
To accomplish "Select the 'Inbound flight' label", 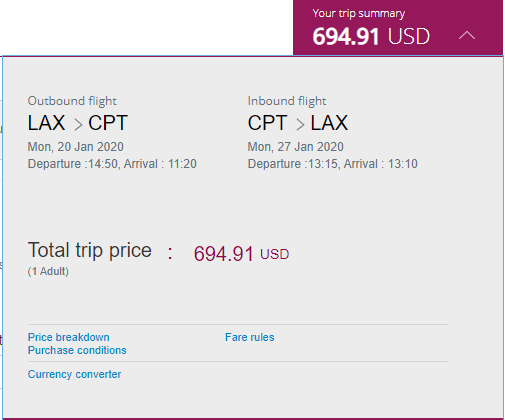I will click(x=287, y=101).
